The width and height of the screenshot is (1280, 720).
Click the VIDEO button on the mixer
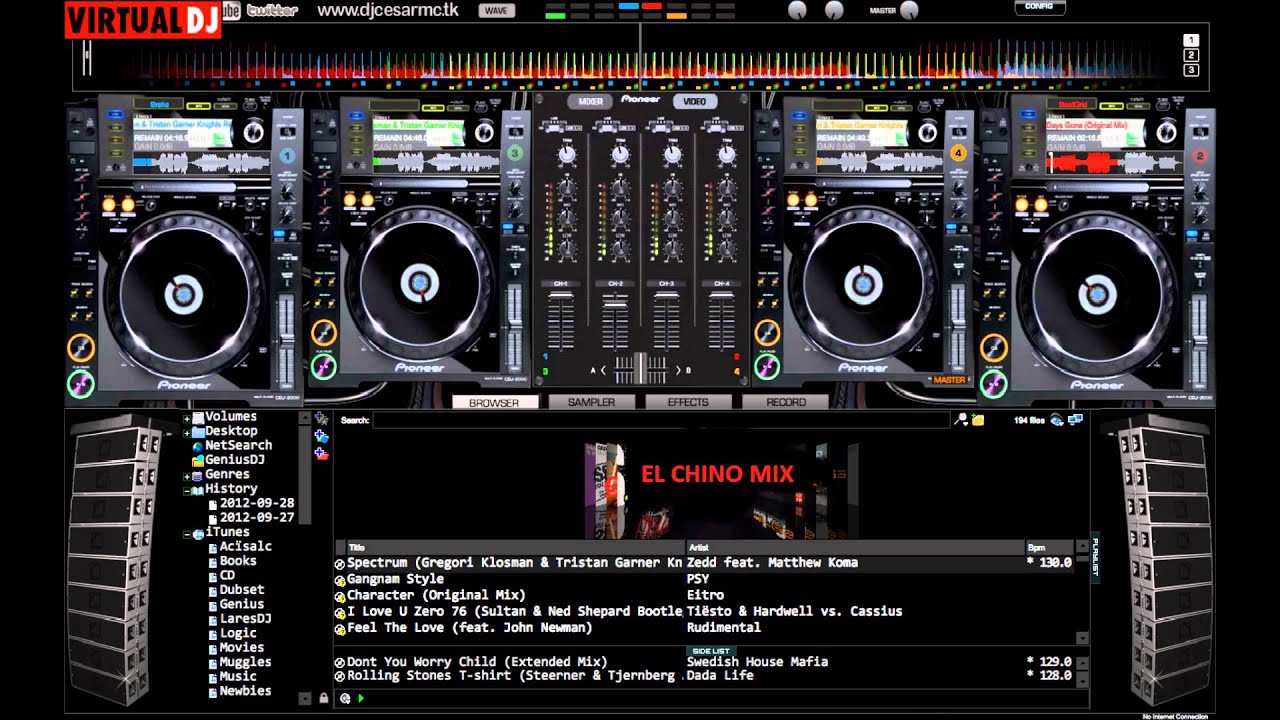(x=694, y=102)
